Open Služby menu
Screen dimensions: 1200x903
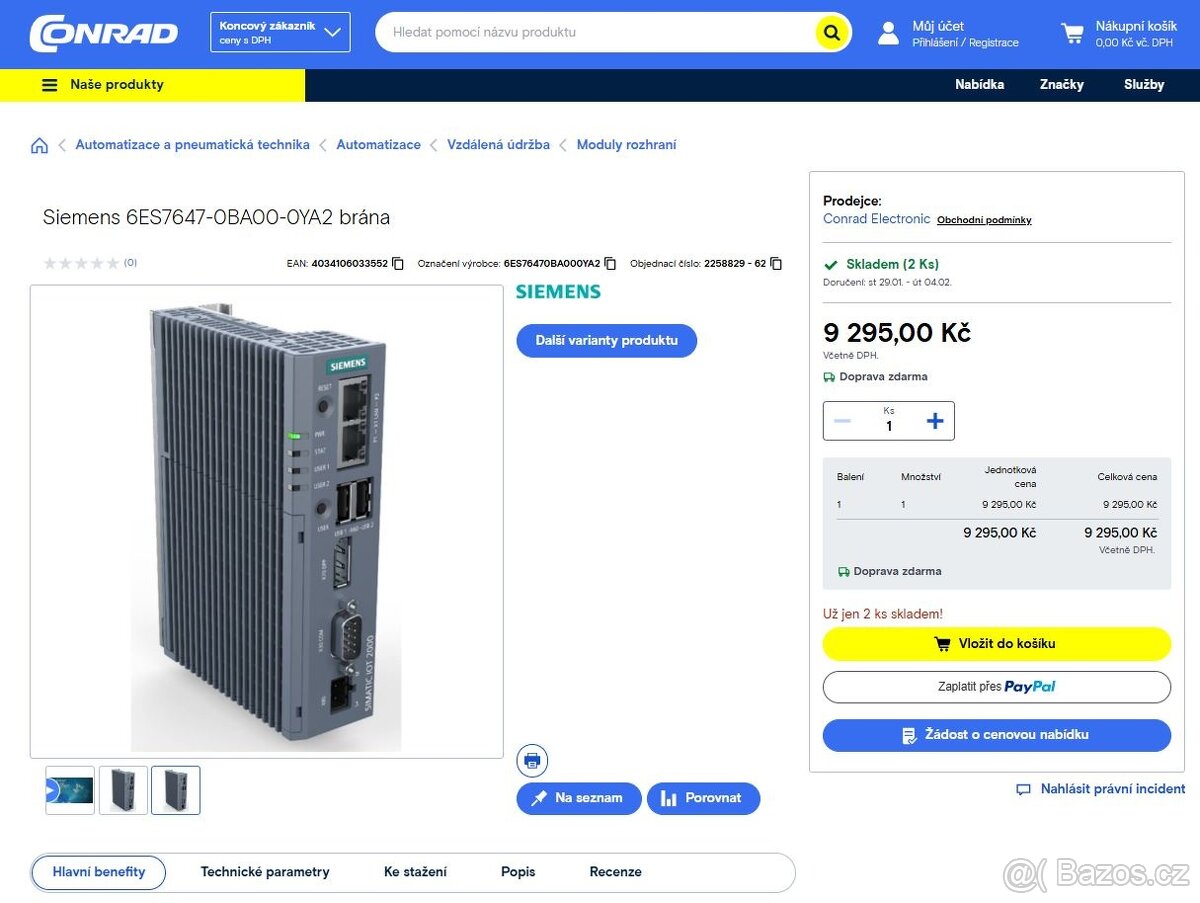1144,85
